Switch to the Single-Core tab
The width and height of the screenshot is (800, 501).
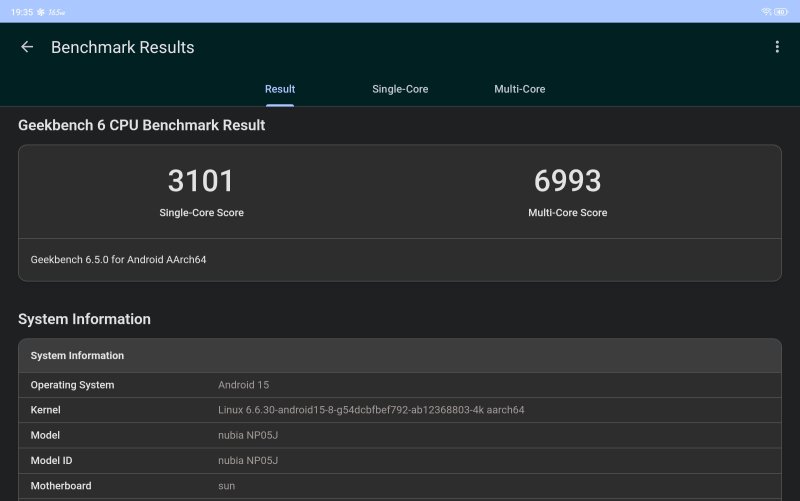pos(400,89)
